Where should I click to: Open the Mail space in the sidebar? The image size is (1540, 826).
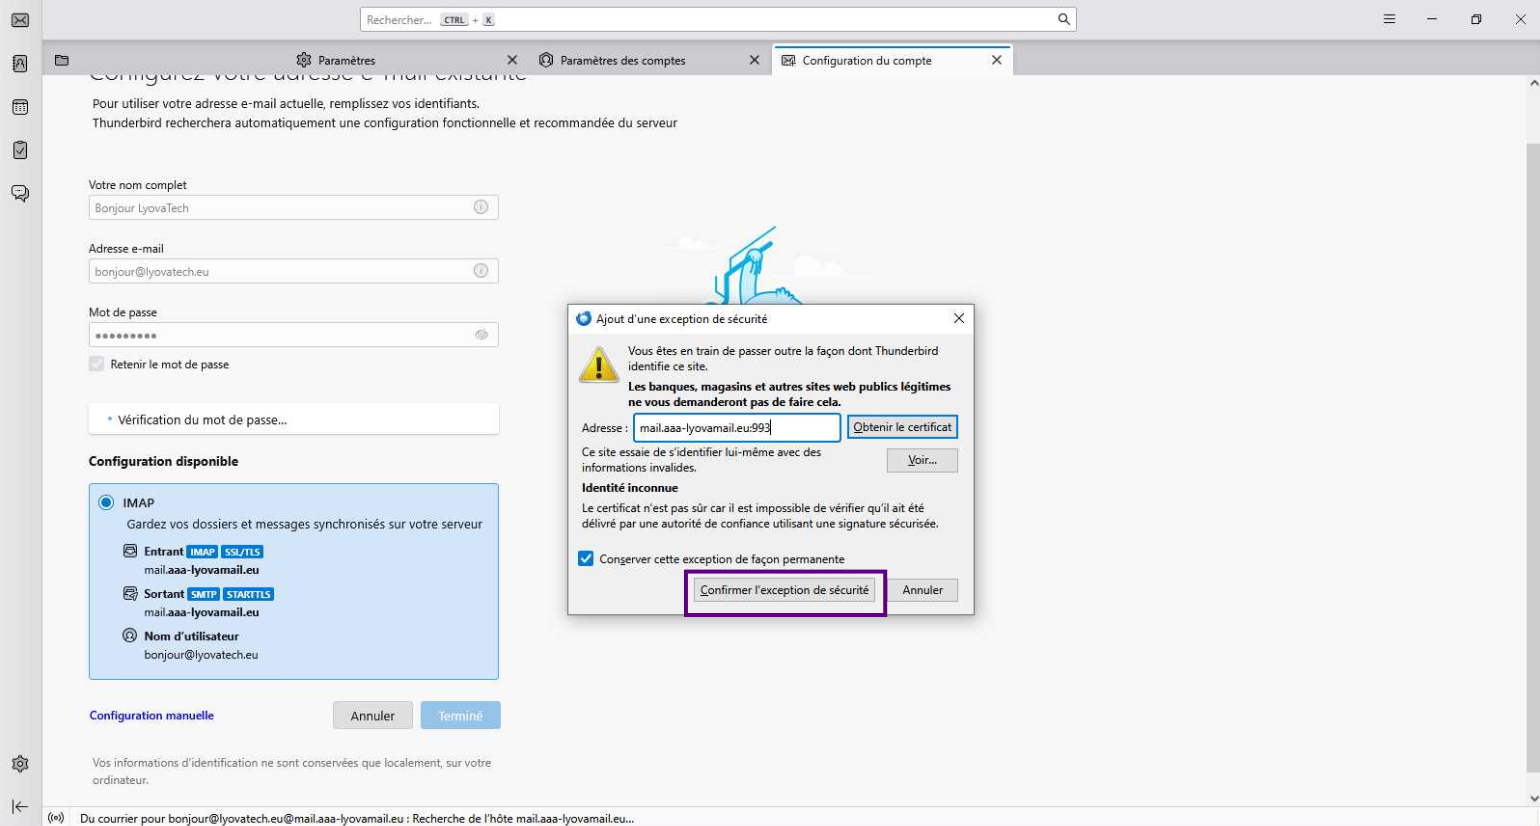[x=20, y=20]
